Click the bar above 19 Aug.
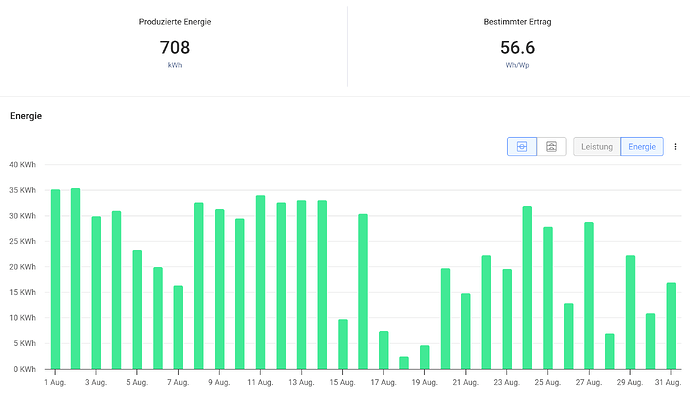 coord(425,357)
